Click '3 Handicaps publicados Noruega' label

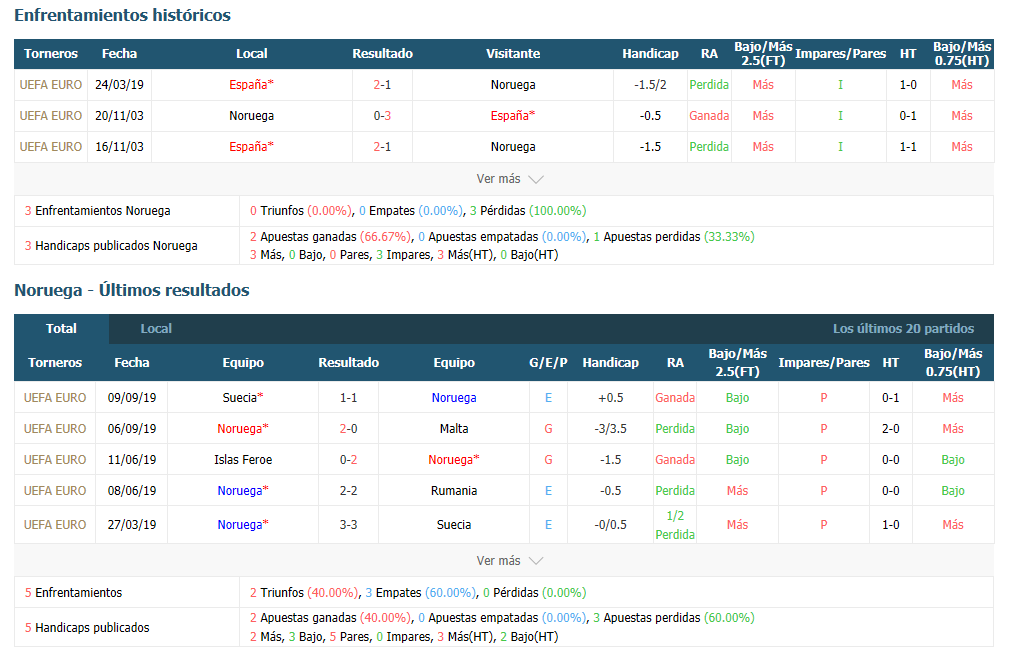point(111,246)
